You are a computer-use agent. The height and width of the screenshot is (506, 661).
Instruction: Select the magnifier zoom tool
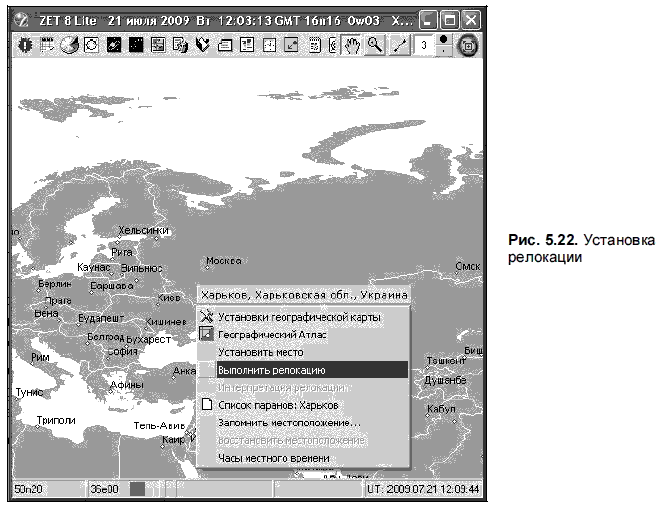point(375,45)
